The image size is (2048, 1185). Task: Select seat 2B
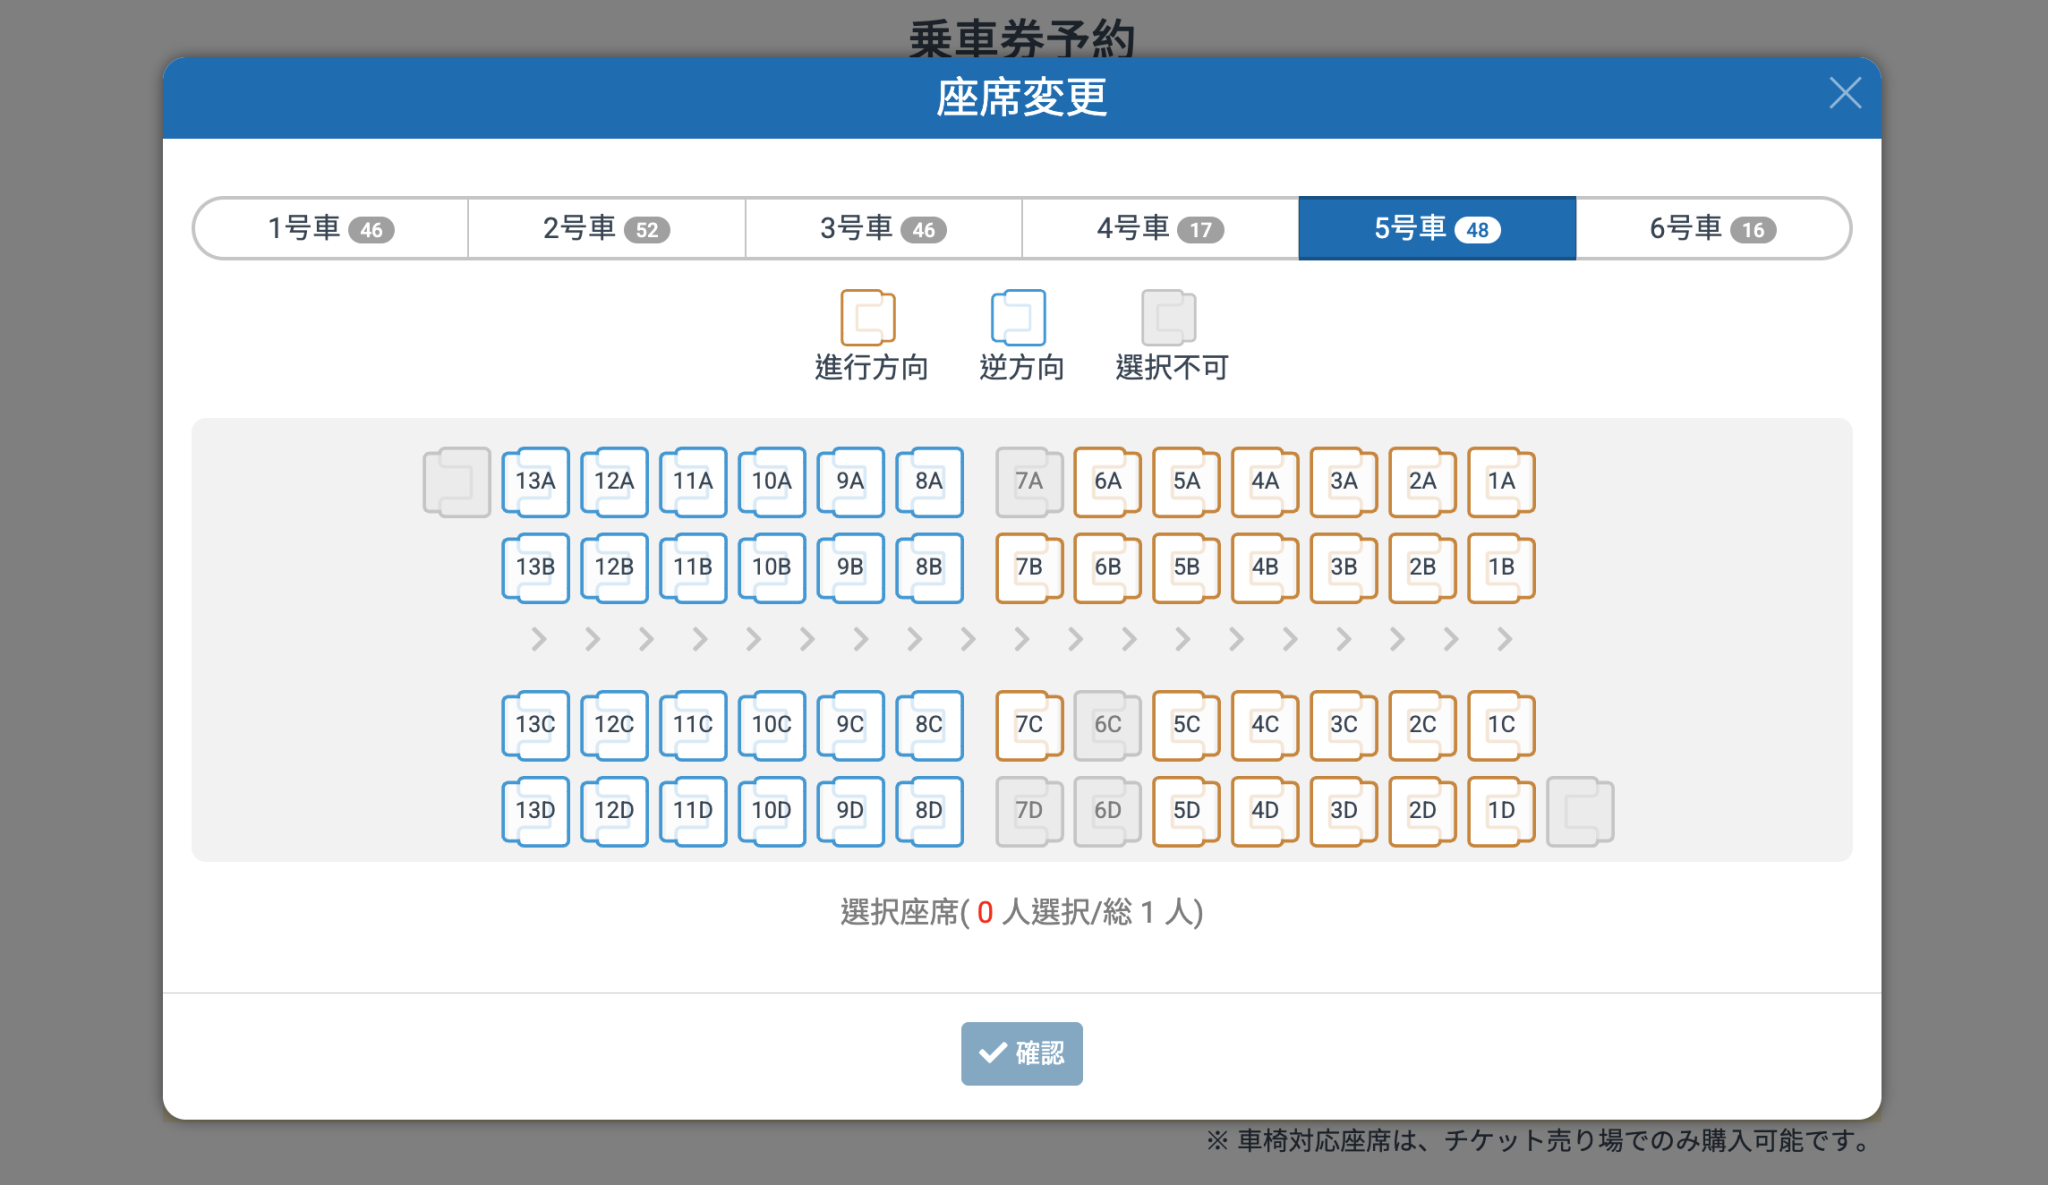pyautogui.click(x=1422, y=567)
